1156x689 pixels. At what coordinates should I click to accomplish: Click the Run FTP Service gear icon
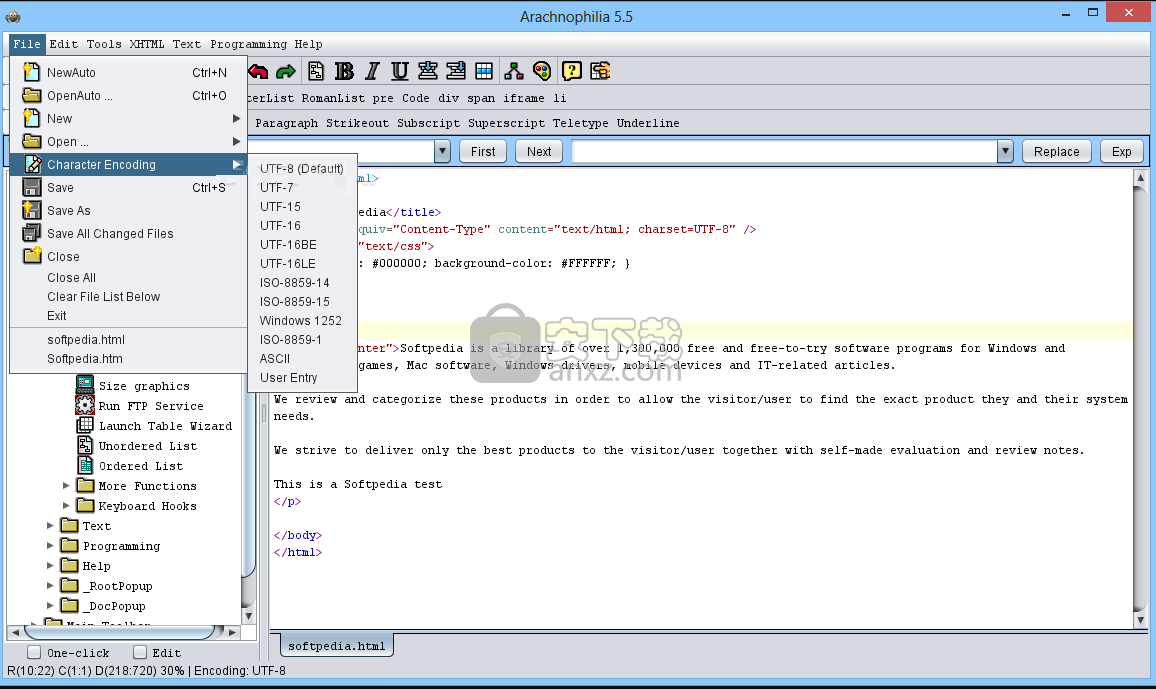point(85,405)
